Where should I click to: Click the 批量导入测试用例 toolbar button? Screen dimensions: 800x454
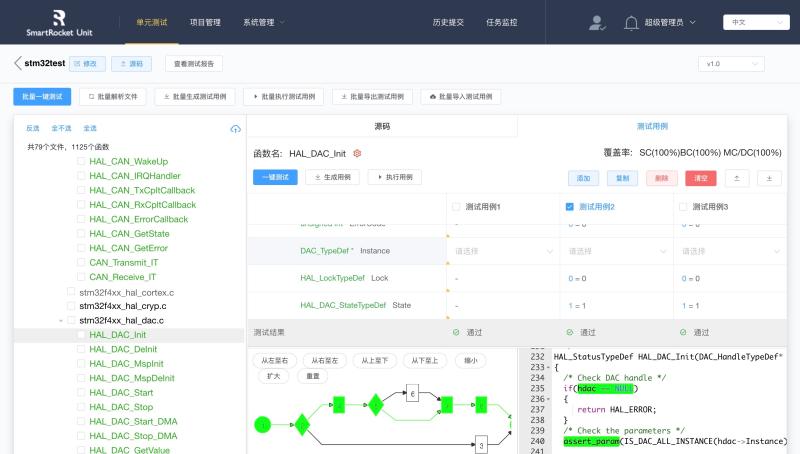461,97
